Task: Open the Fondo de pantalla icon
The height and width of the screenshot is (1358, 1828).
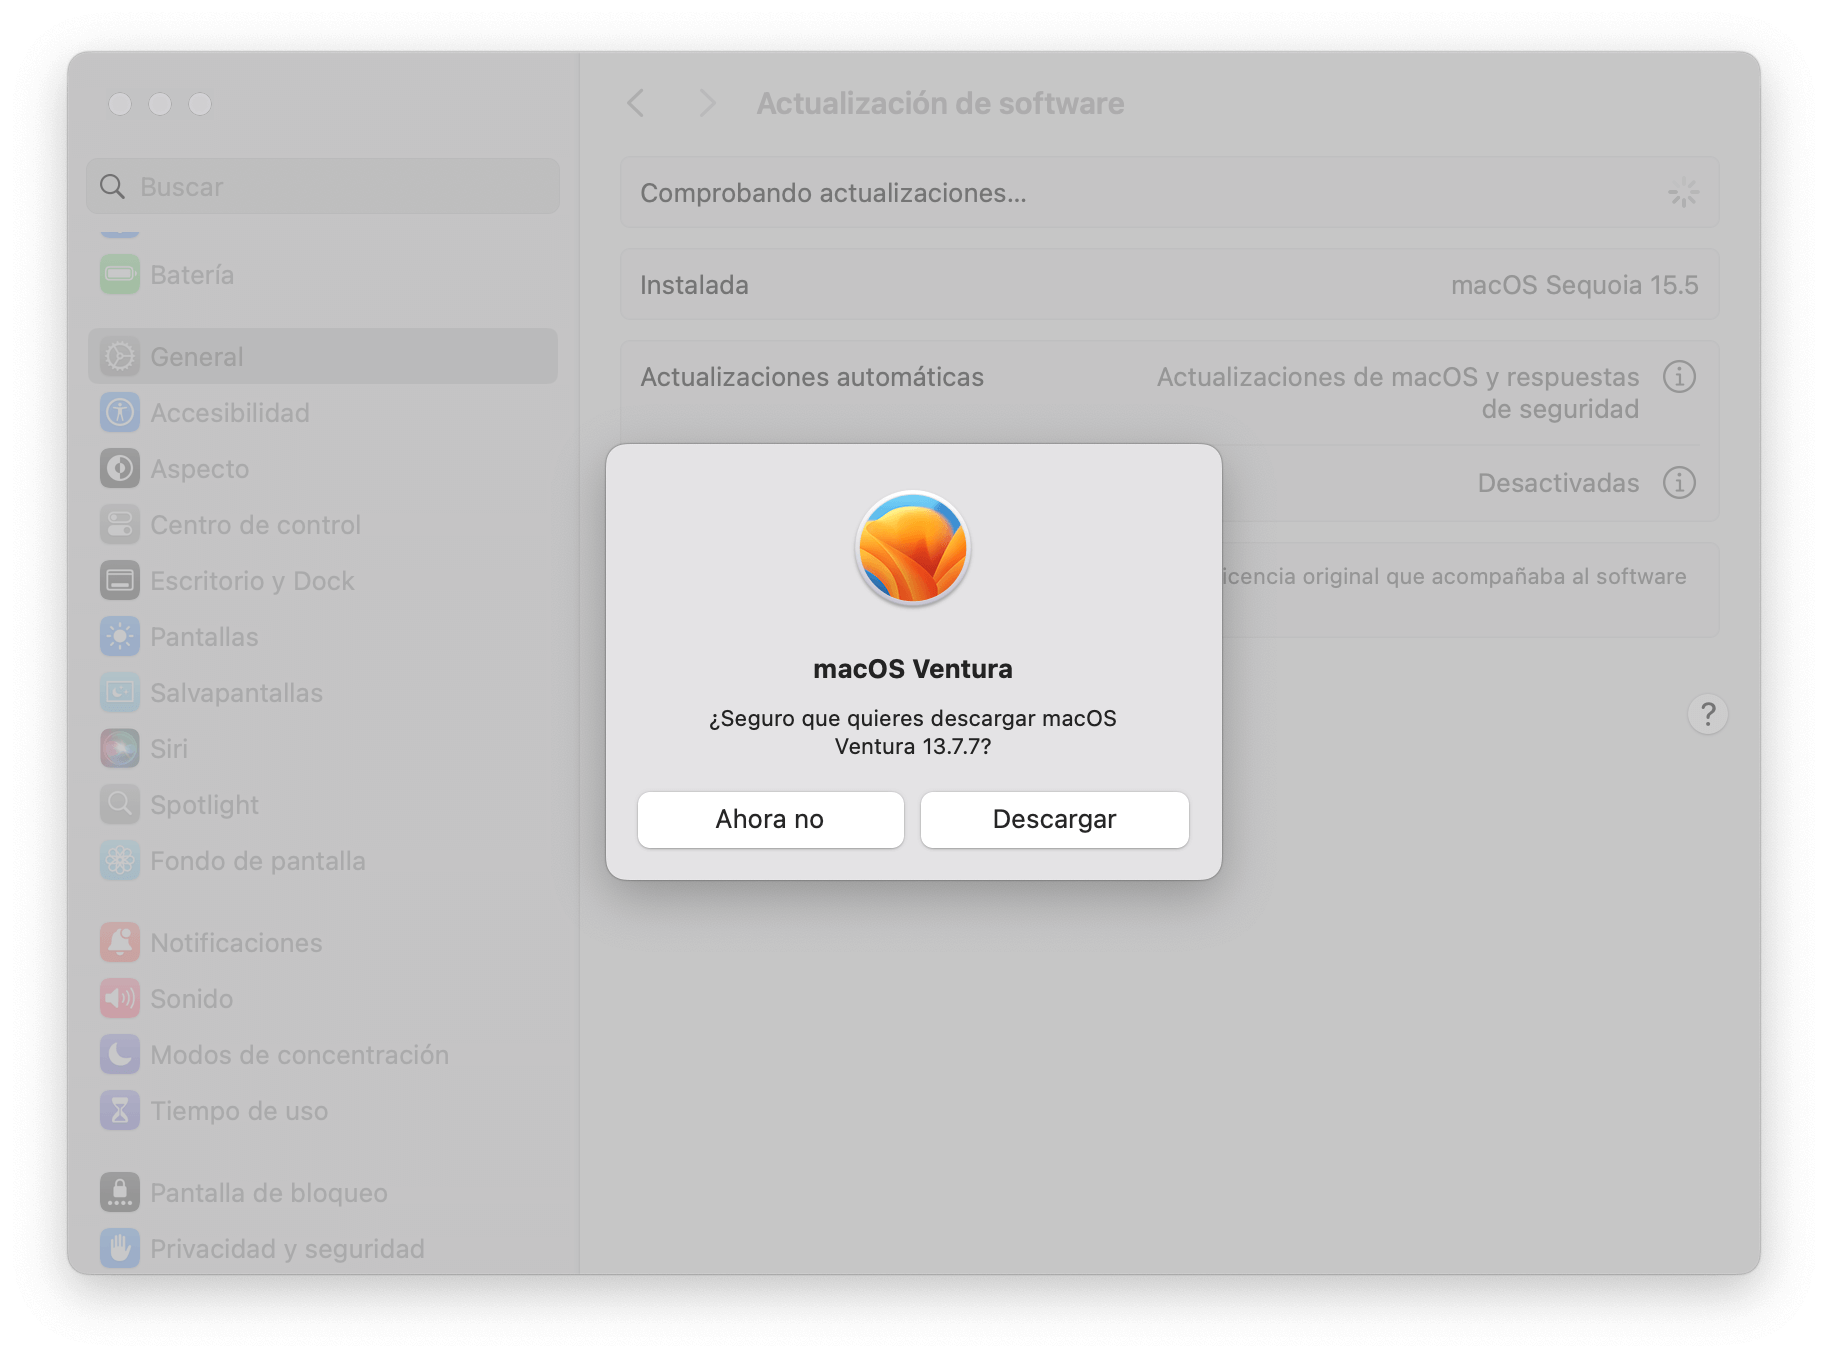Action: pos(120,860)
